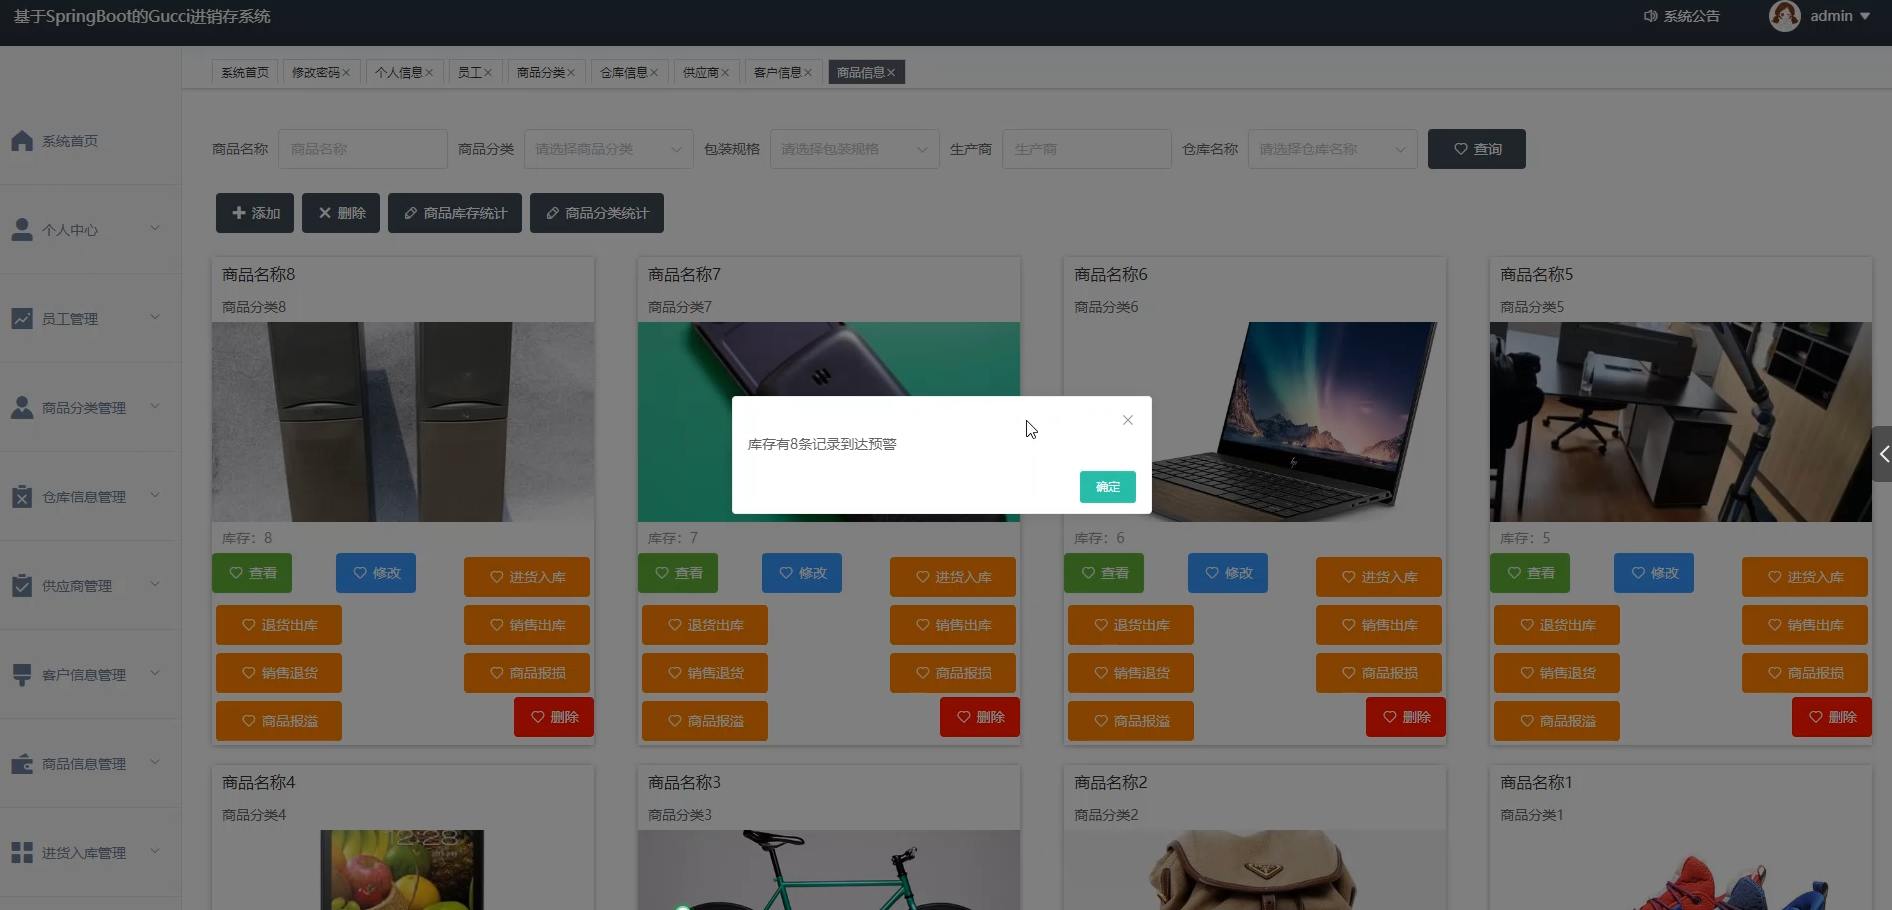This screenshot has width=1892, height=910.
Task: Focus the 生产商 search input
Action: (x=1087, y=149)
